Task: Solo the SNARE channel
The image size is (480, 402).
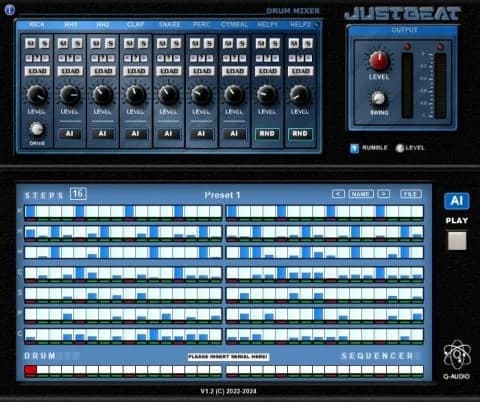Action: (176, 43)
